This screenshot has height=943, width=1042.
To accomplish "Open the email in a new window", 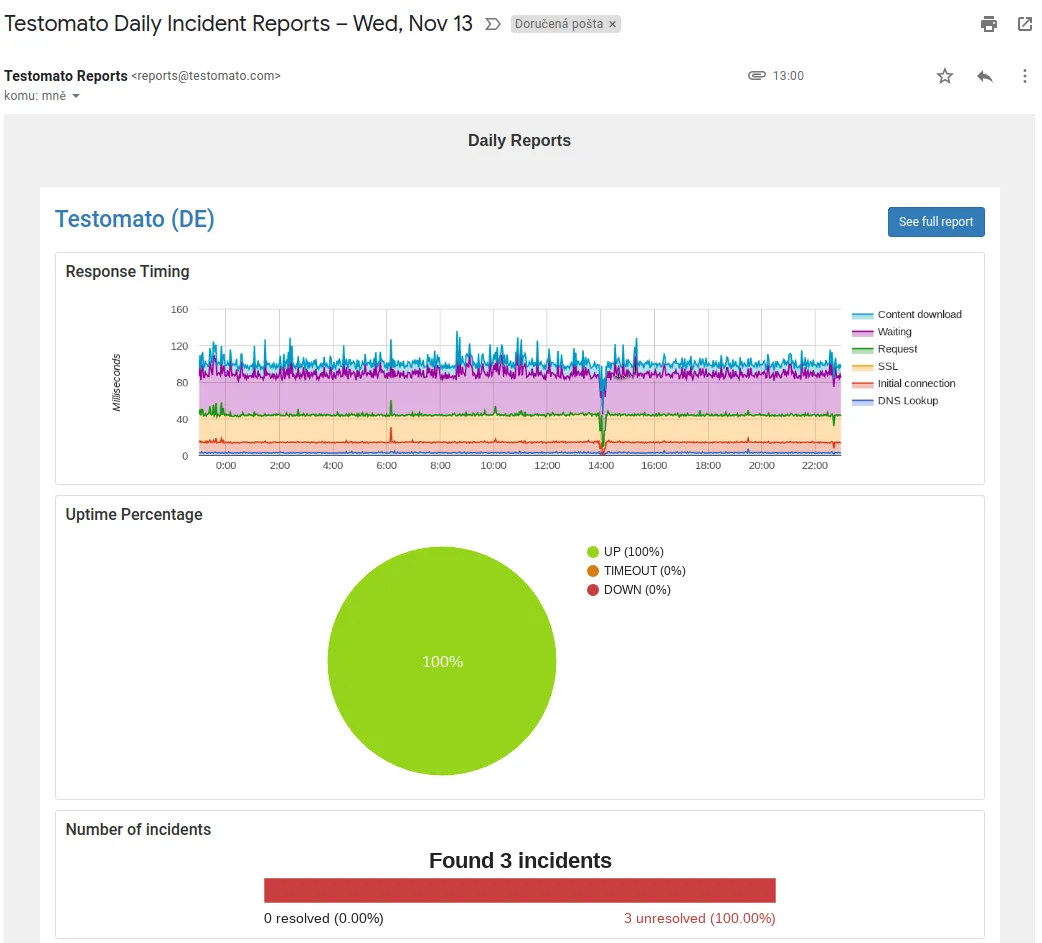I will click(1025, 23).
